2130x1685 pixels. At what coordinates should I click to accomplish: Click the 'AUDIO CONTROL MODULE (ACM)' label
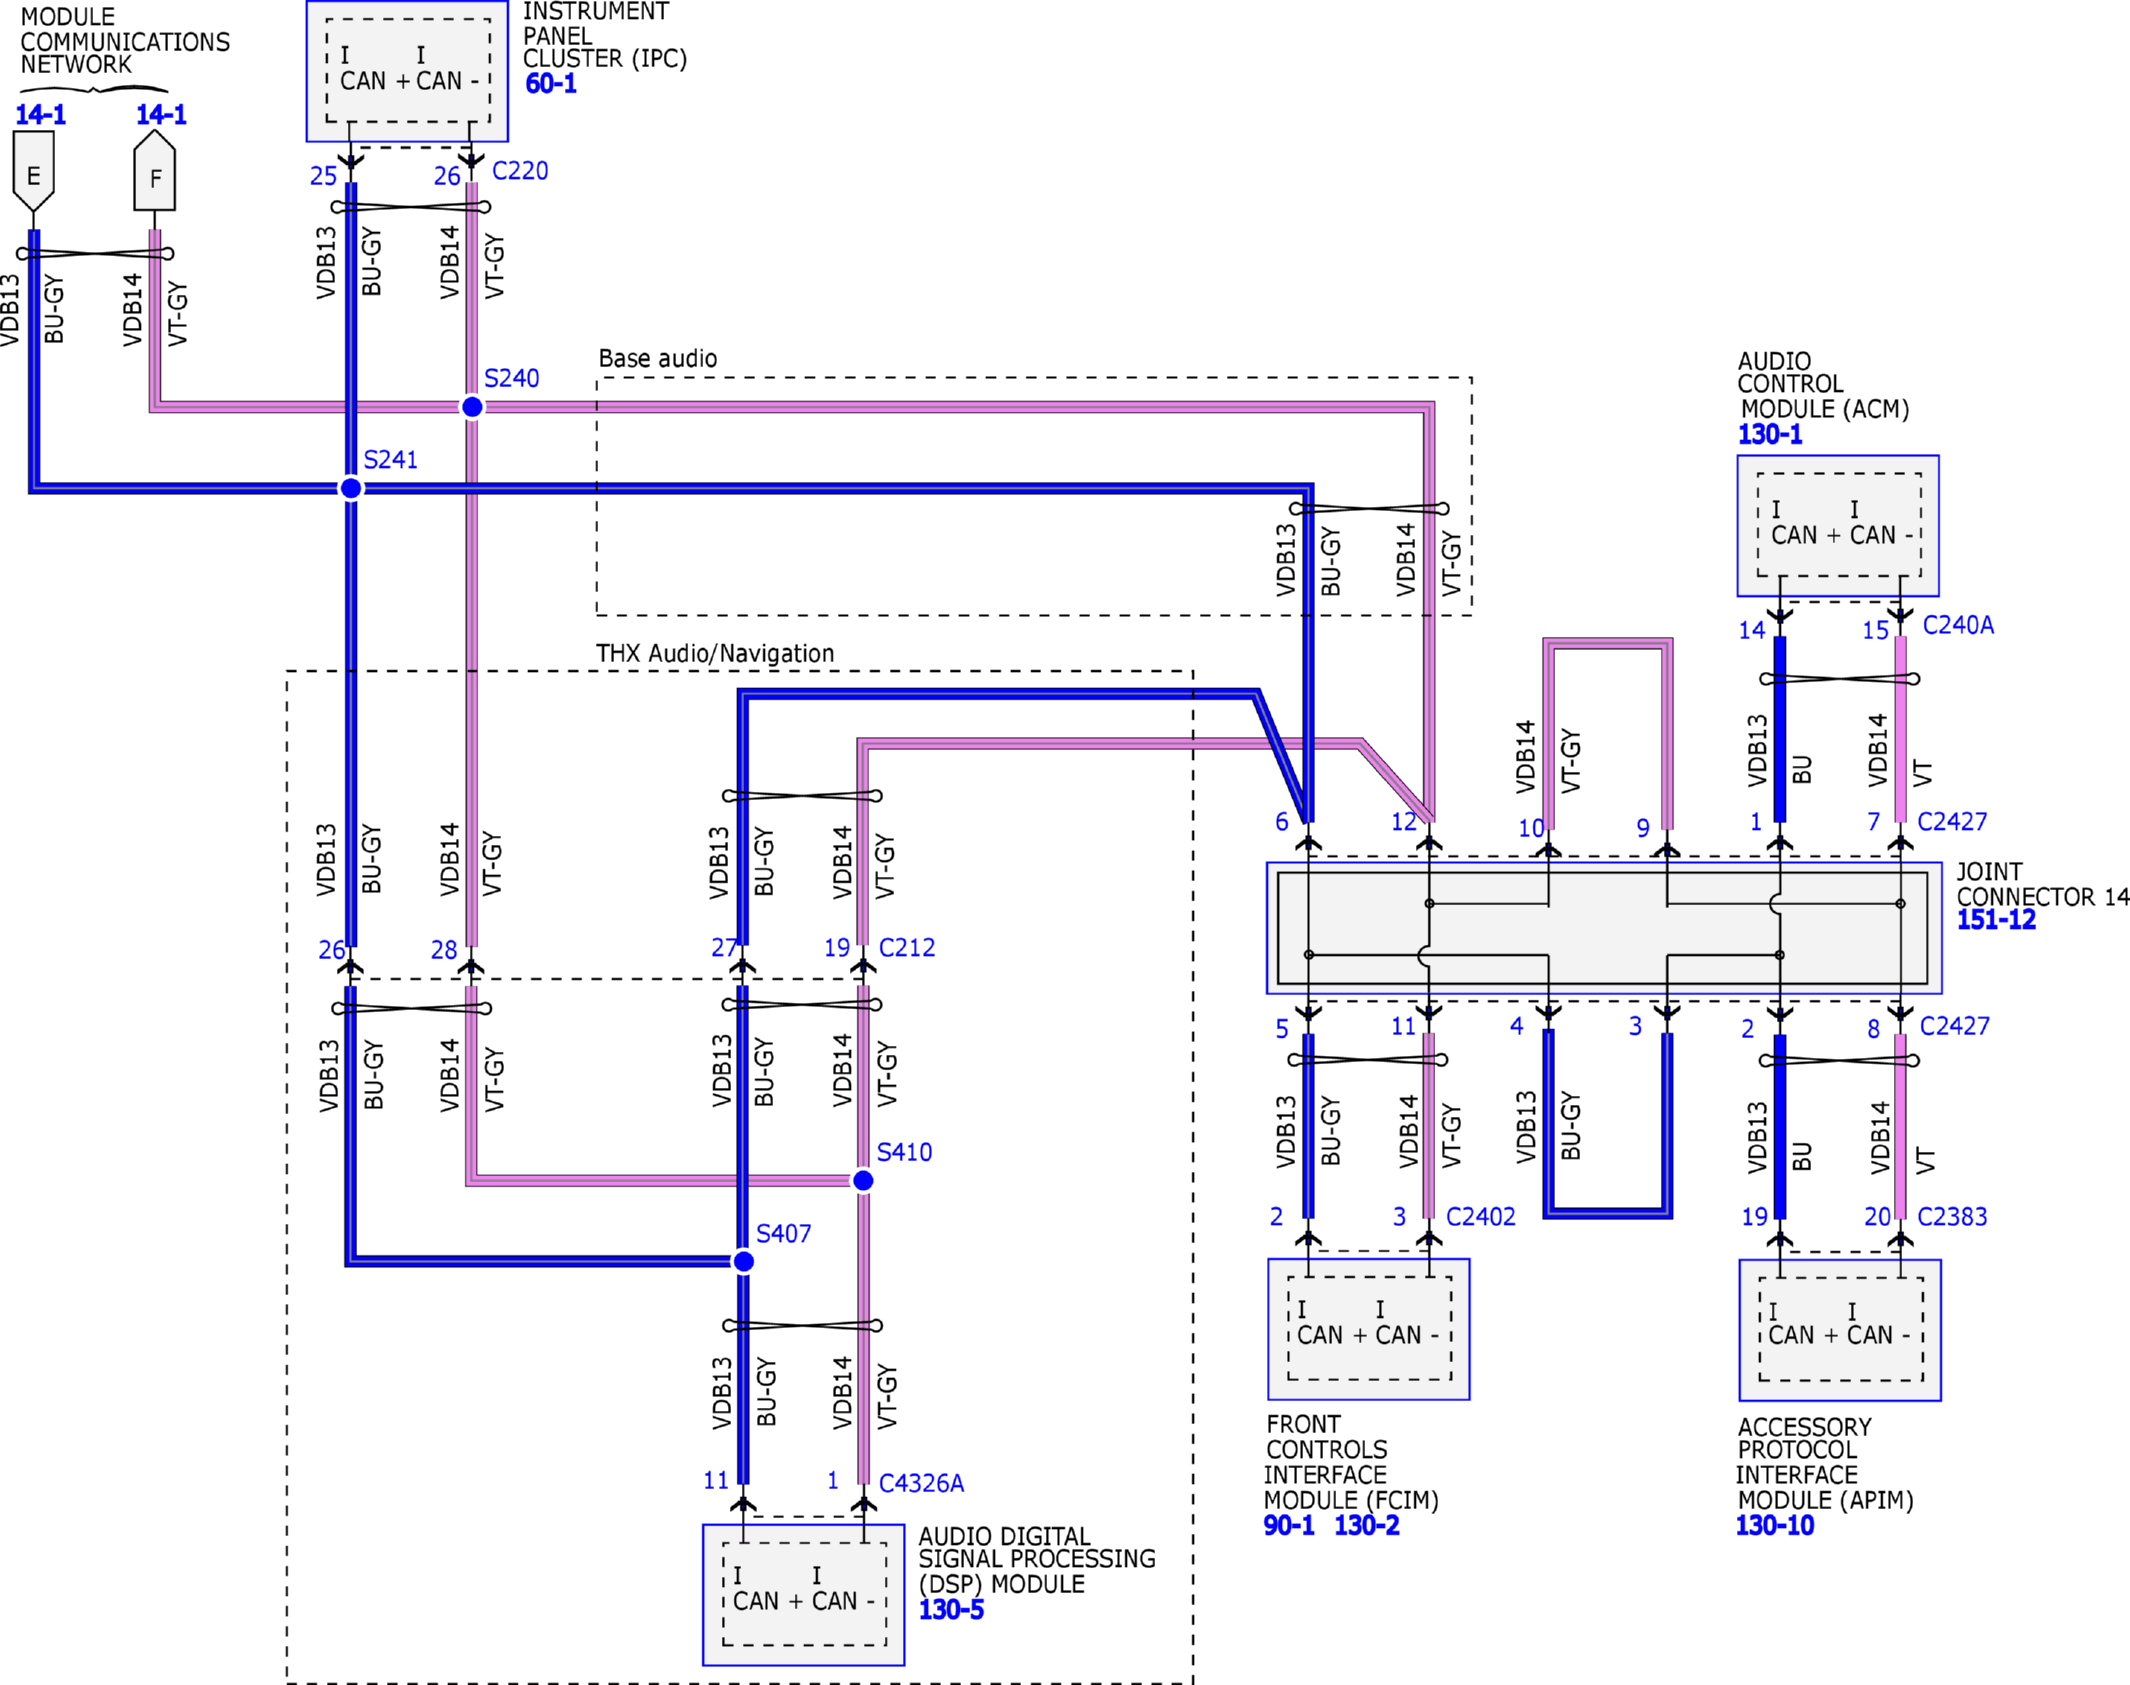coord(1823,385)
